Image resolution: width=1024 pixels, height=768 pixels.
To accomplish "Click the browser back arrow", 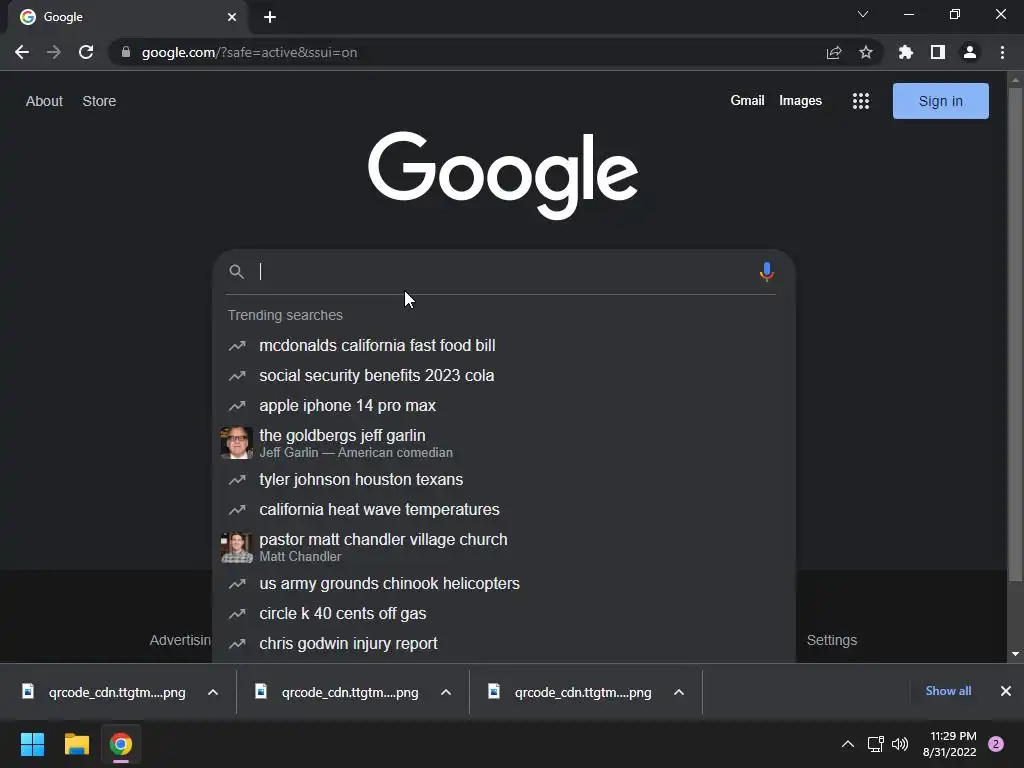I will (x=22, y=52).
